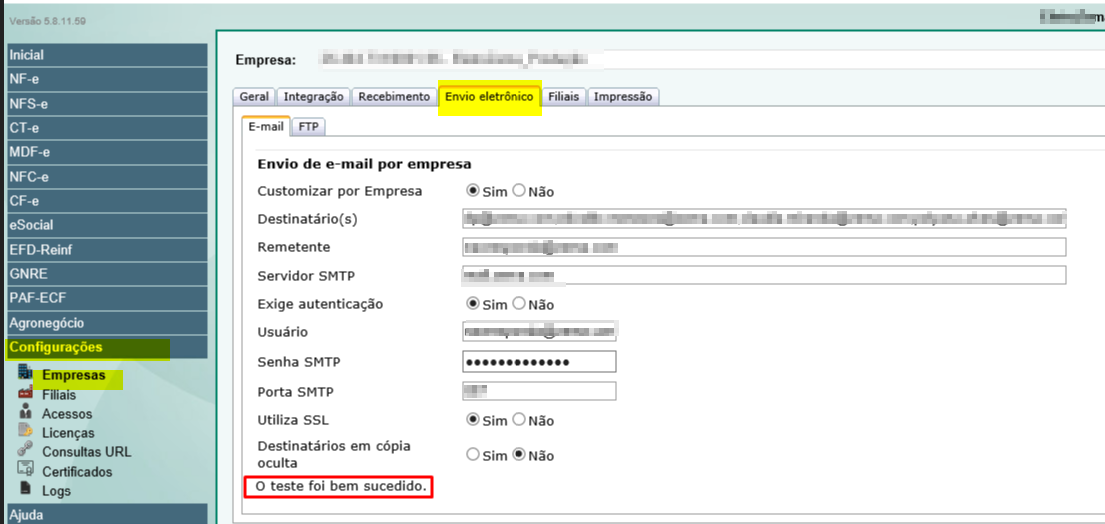1105x524 pixels.
Task: Select Não for Utiliza SSL
Action: coord(519,420)
